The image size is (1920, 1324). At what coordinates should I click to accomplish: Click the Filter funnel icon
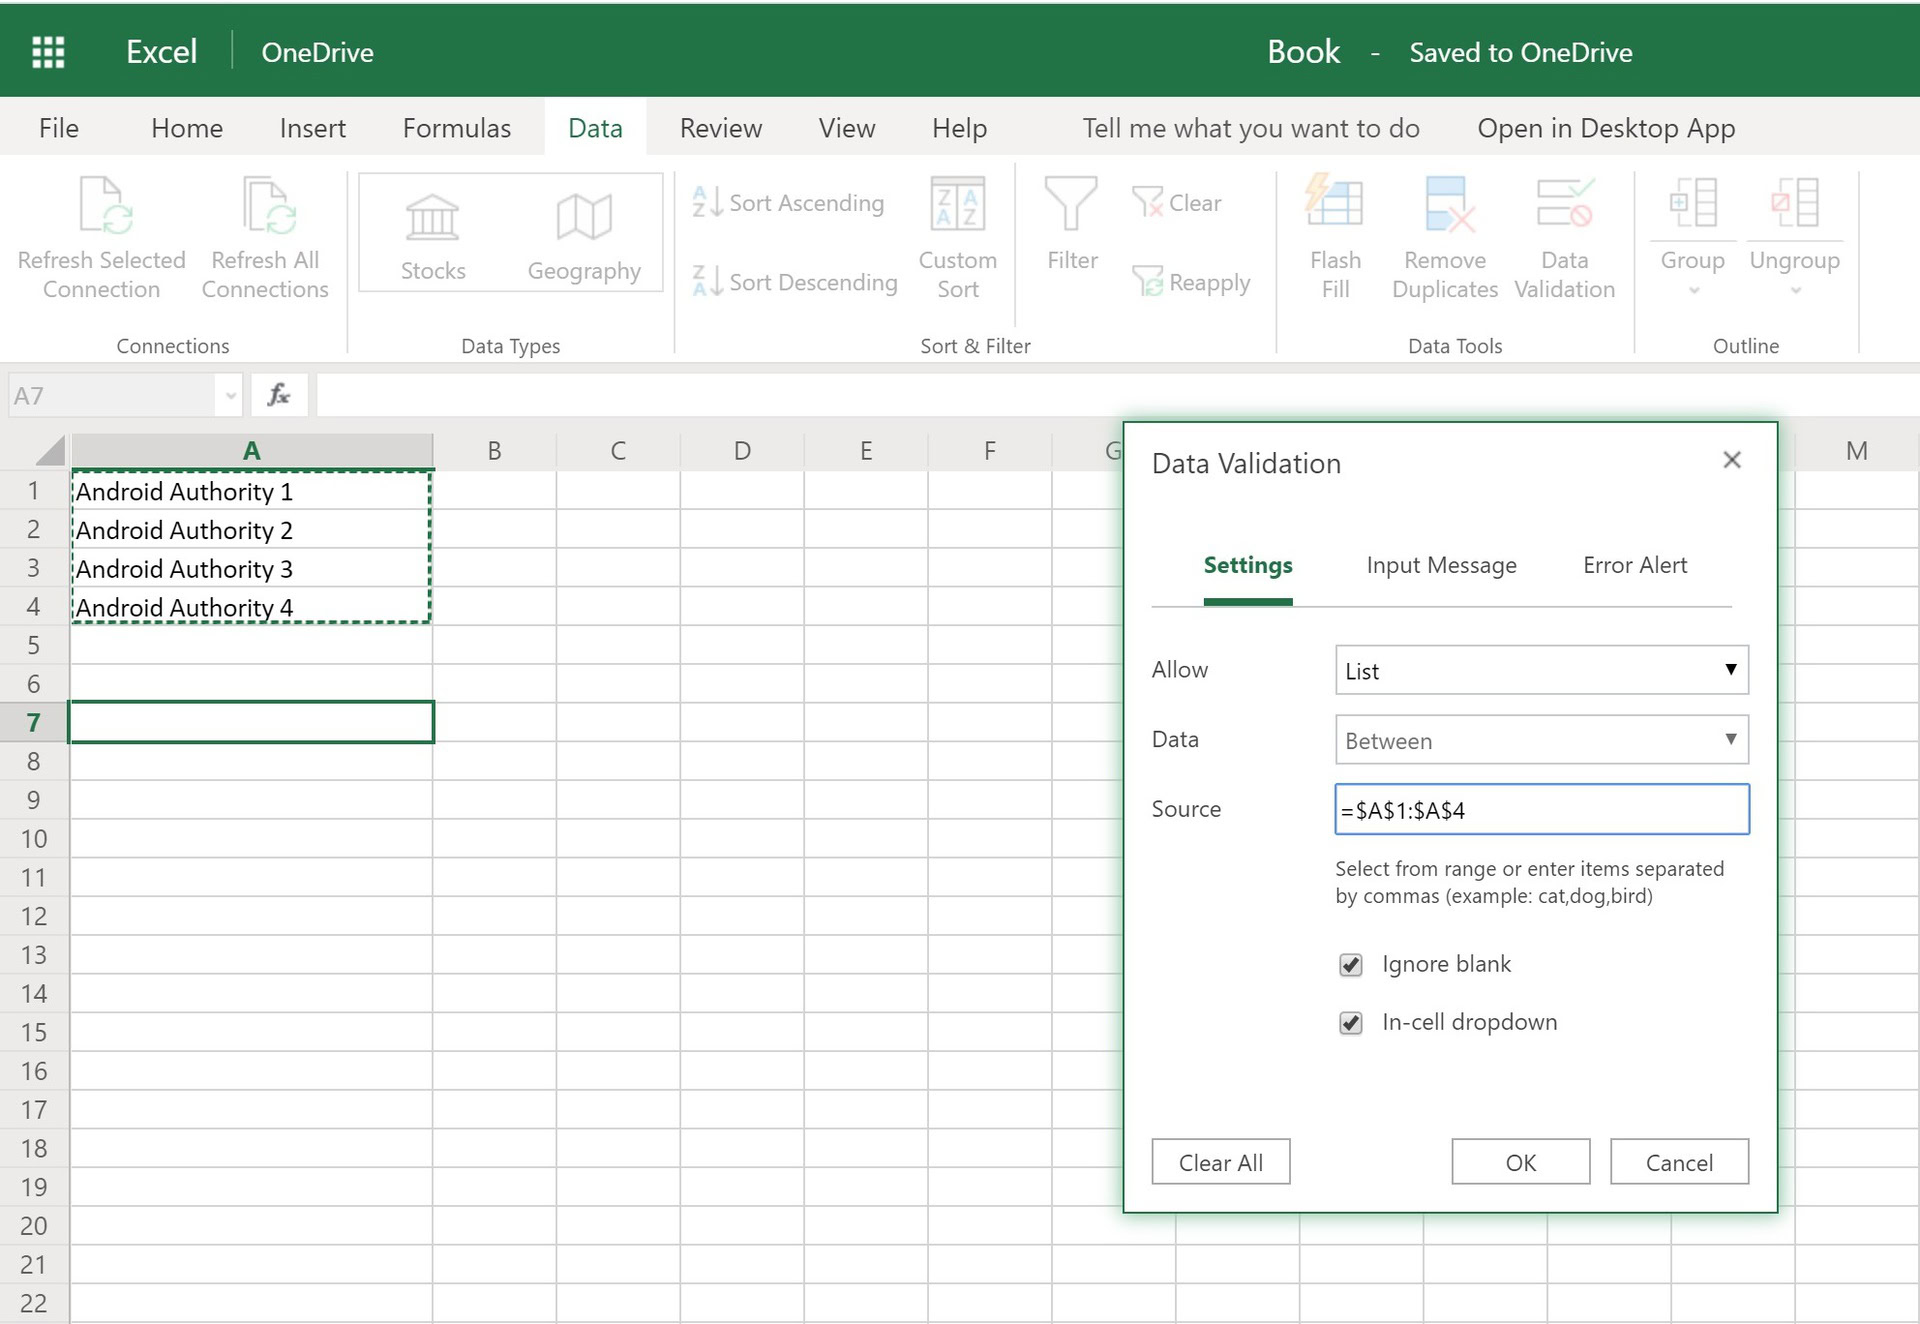(x=1071, y=203)
